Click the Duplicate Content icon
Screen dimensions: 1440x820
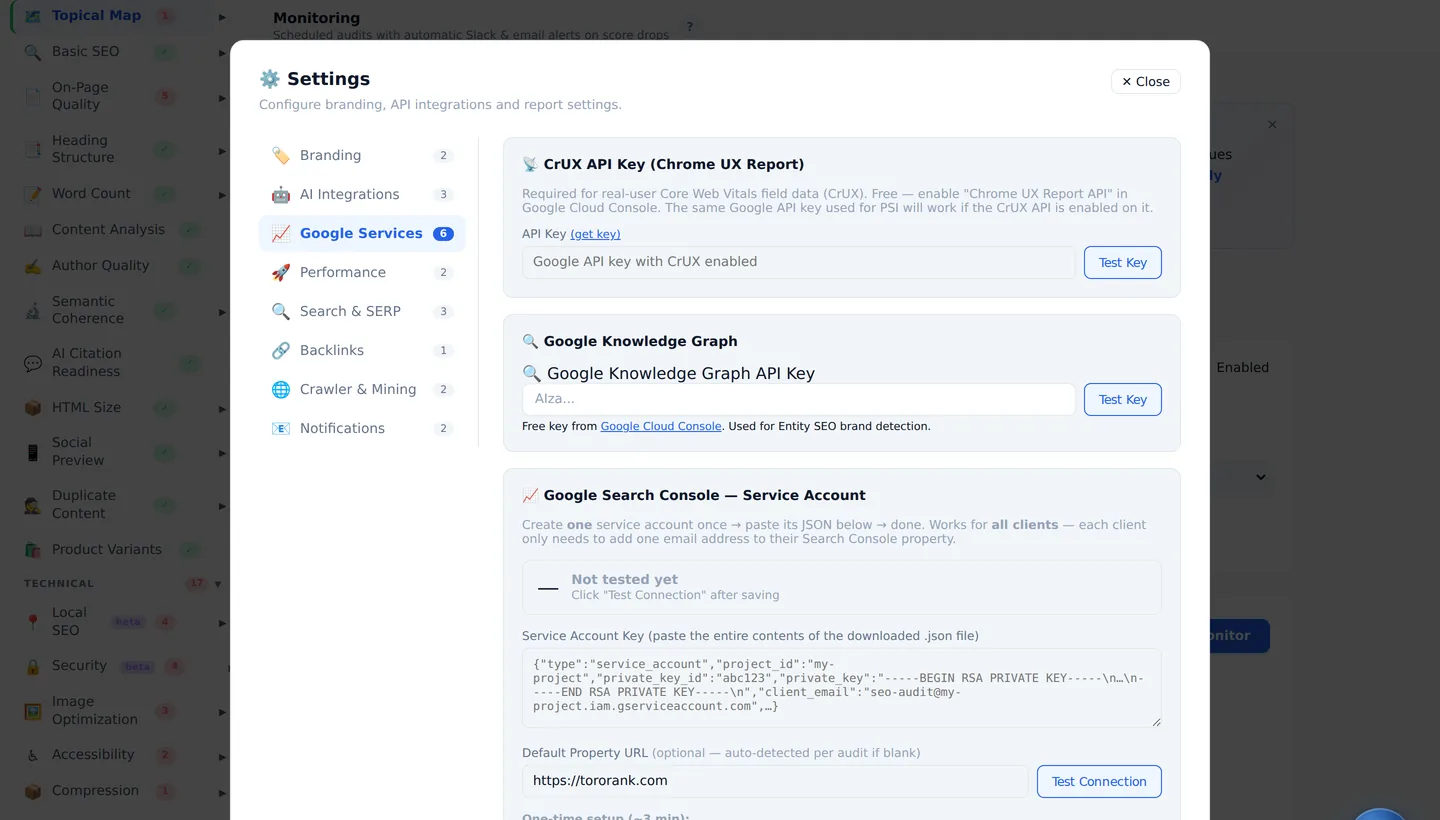[33, 505]
